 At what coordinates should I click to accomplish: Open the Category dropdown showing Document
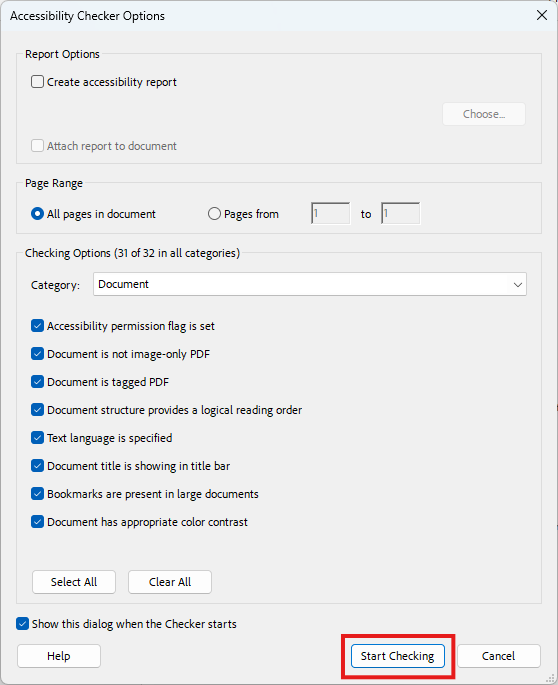tap(310, 284)
